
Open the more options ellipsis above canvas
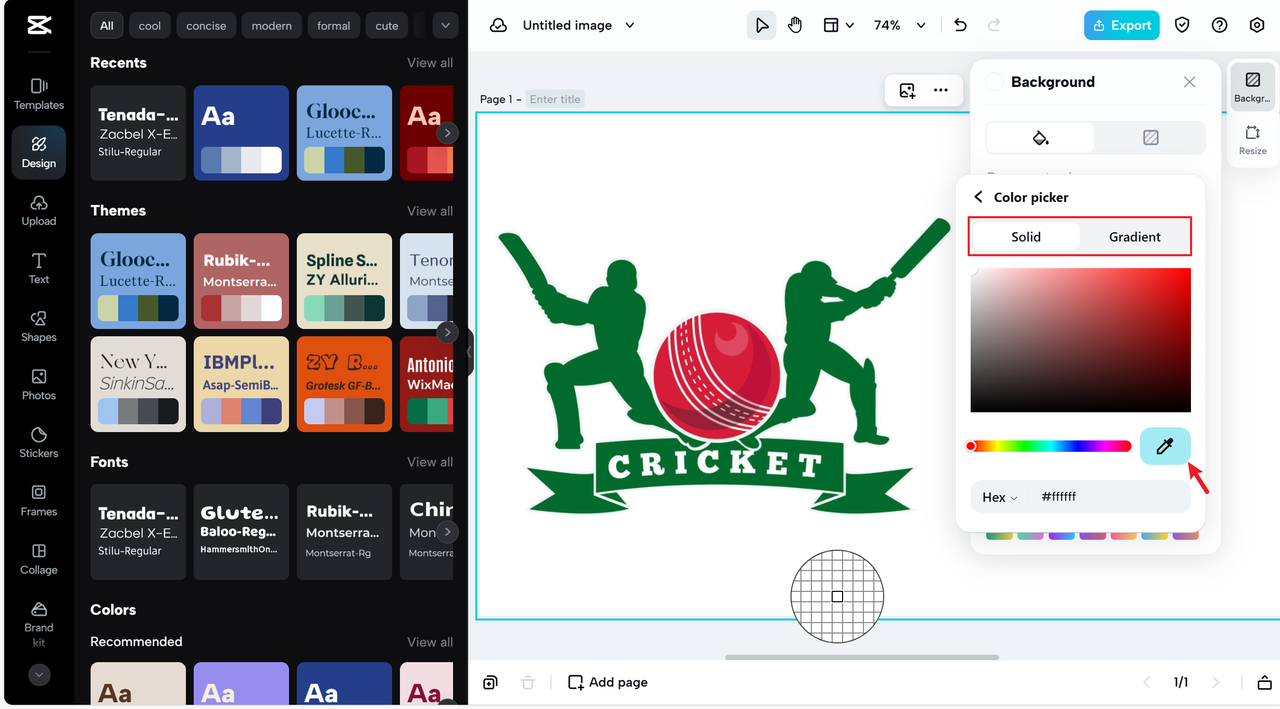point(941,90)
